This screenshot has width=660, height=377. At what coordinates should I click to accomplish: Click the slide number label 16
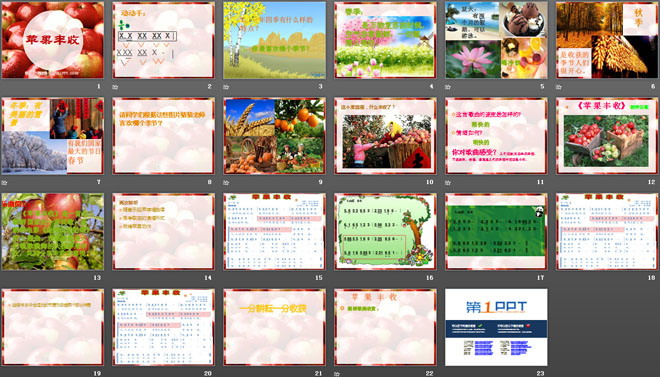coord(430,278)
